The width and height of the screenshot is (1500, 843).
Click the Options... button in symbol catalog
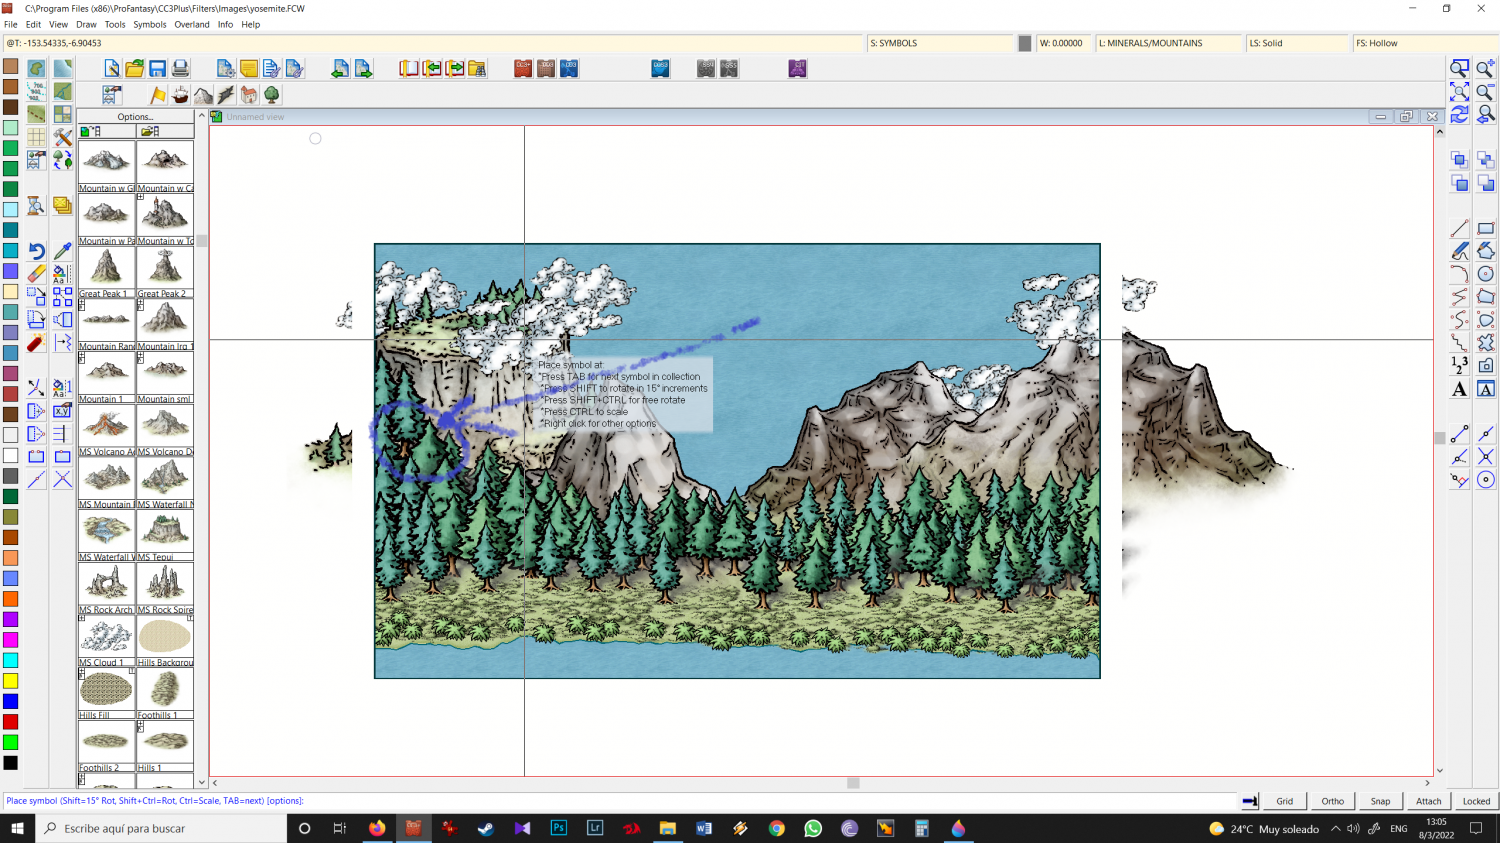click(x=136, y=117)
